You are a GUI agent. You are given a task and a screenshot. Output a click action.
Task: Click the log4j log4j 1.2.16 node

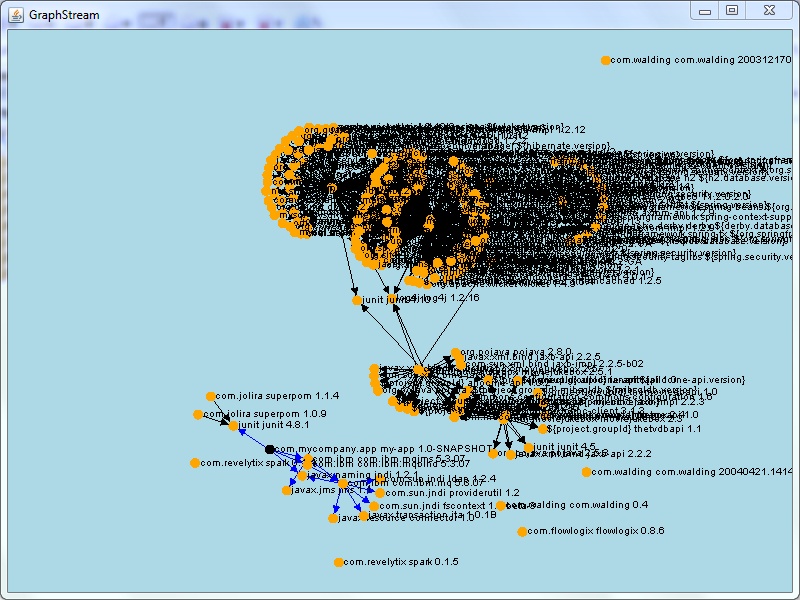[392, 299]
